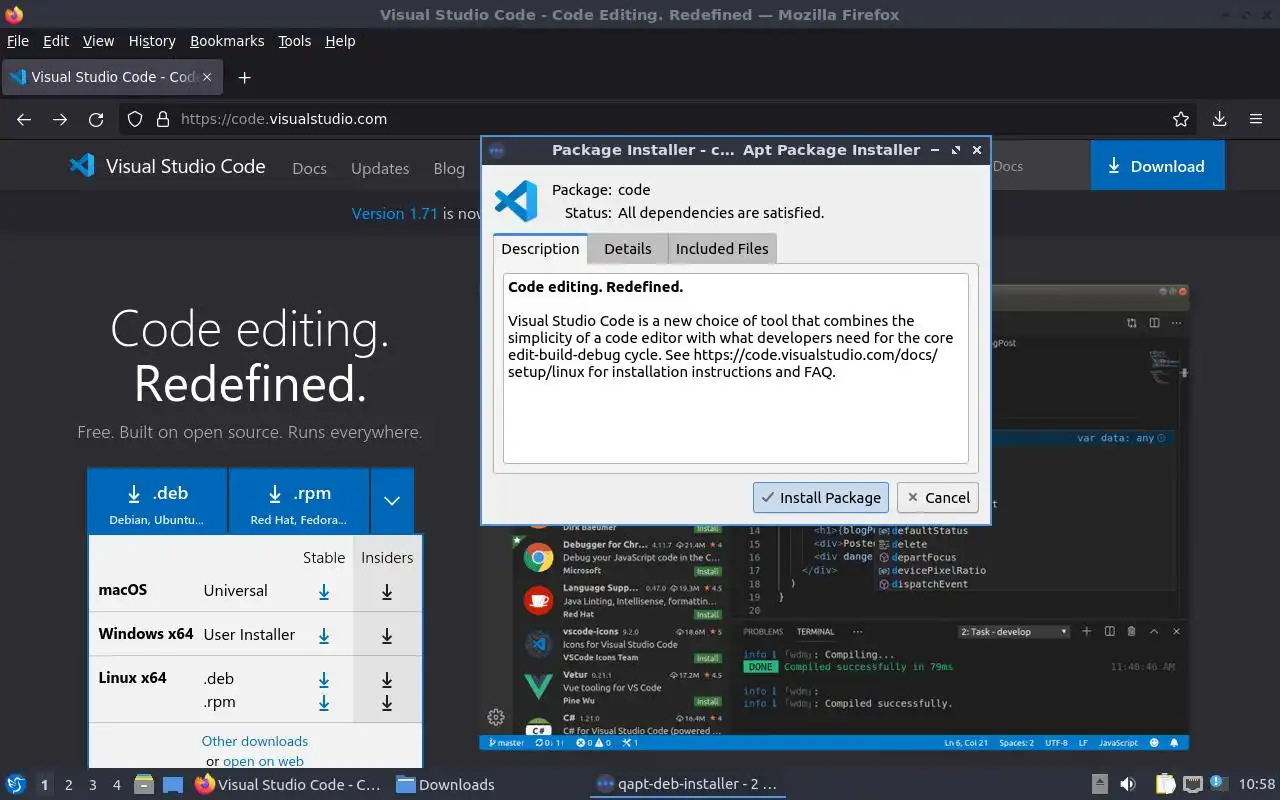
Task: Download Linux .rpm Stable arrow
Action: tap(324, 703)
